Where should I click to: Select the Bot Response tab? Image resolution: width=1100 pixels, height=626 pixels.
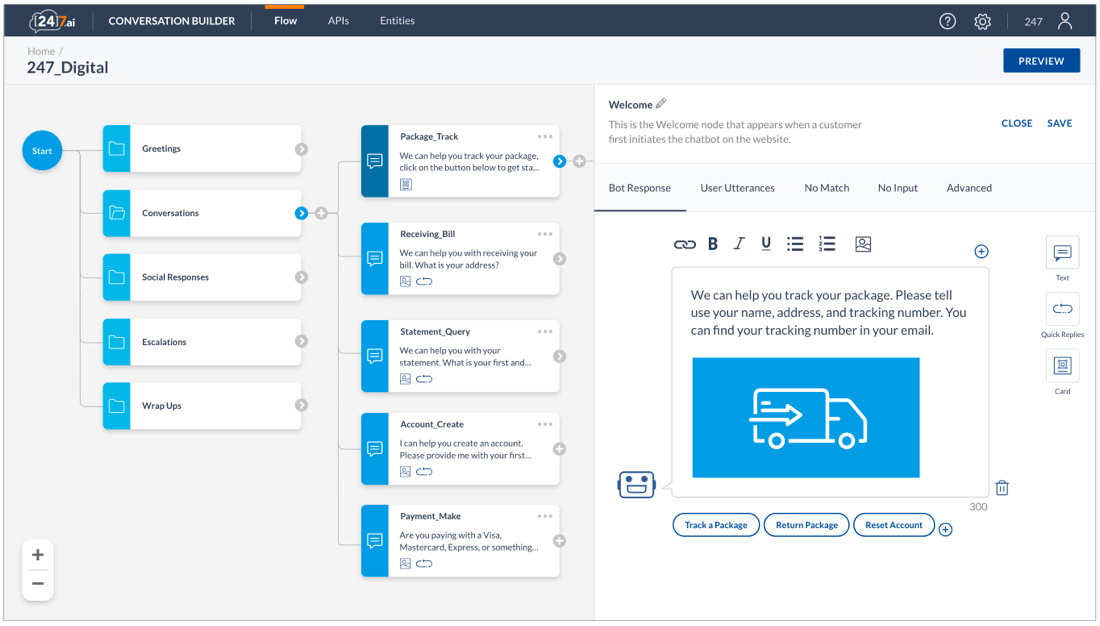point(640,188)
